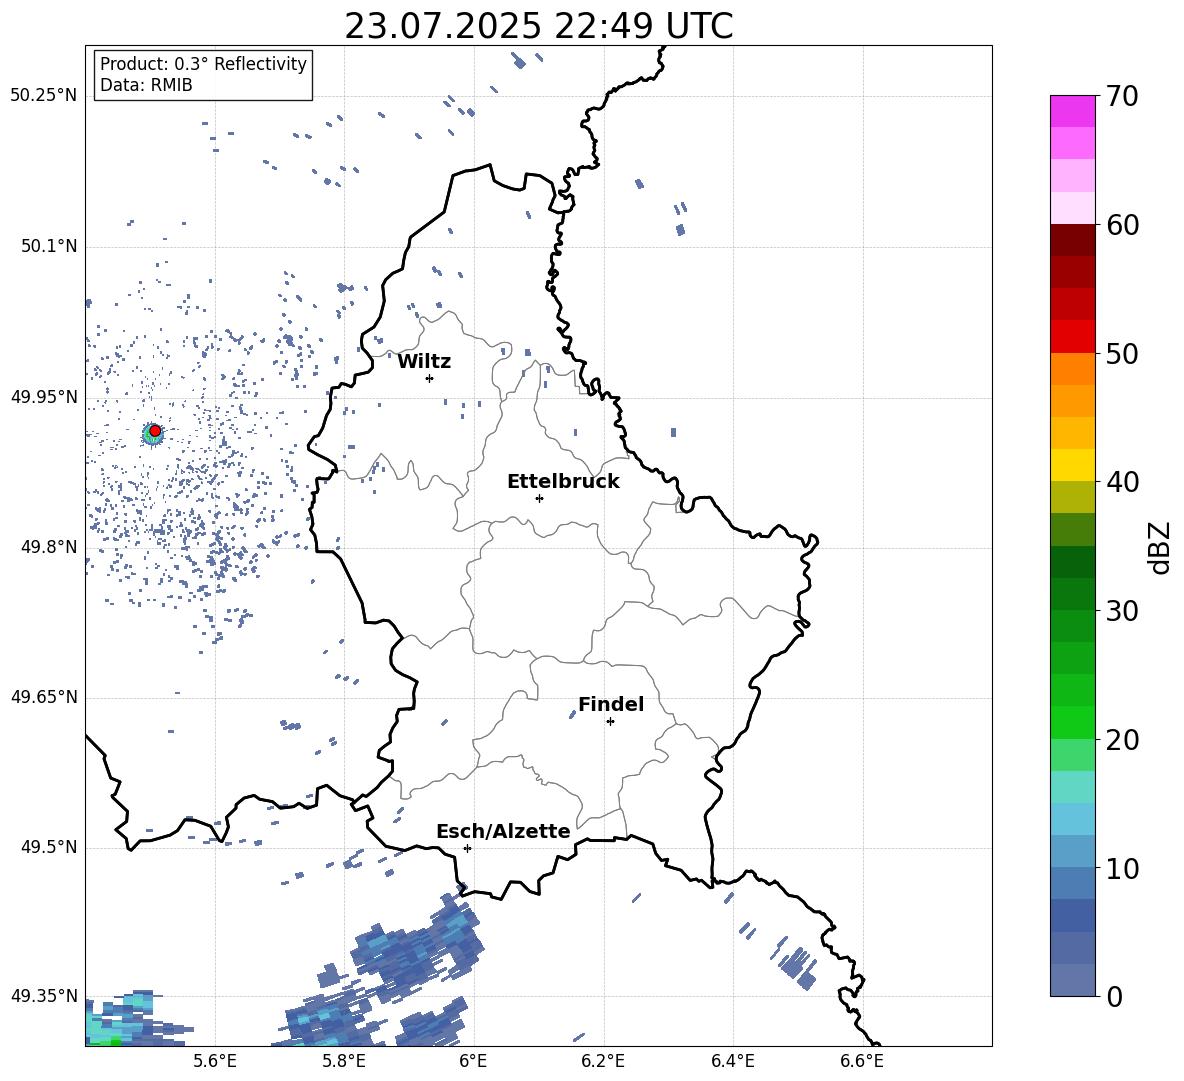
Task: Click the dBZ colorbar axis label
Action: [1161, 547]
